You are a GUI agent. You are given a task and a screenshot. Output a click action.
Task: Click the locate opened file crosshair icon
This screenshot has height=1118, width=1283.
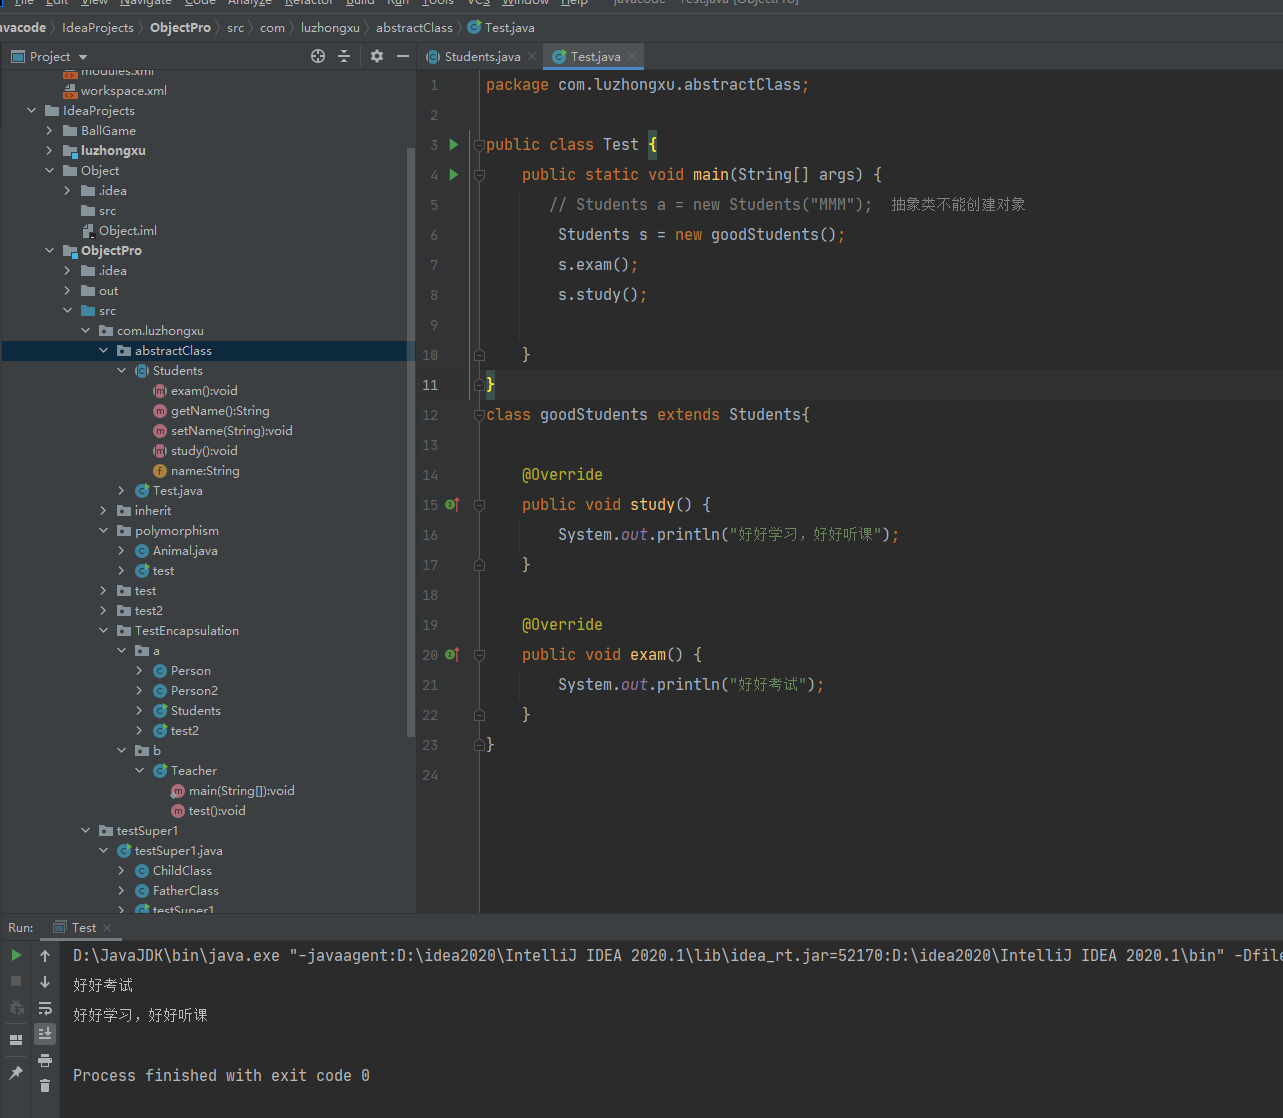(318, 56)
